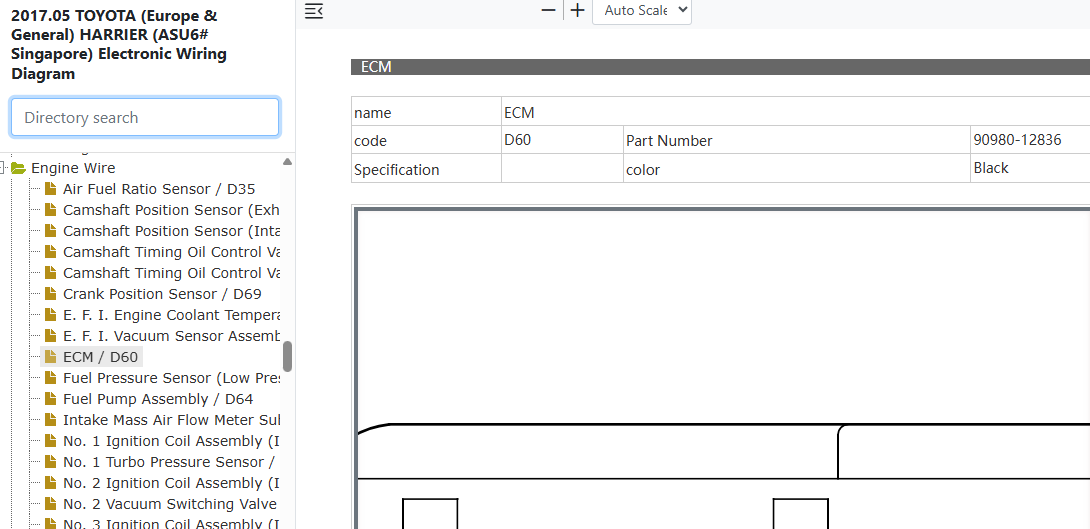
Task: Click document icon beside E. F. I. Engine Coolant
Action: coord(50,314)
